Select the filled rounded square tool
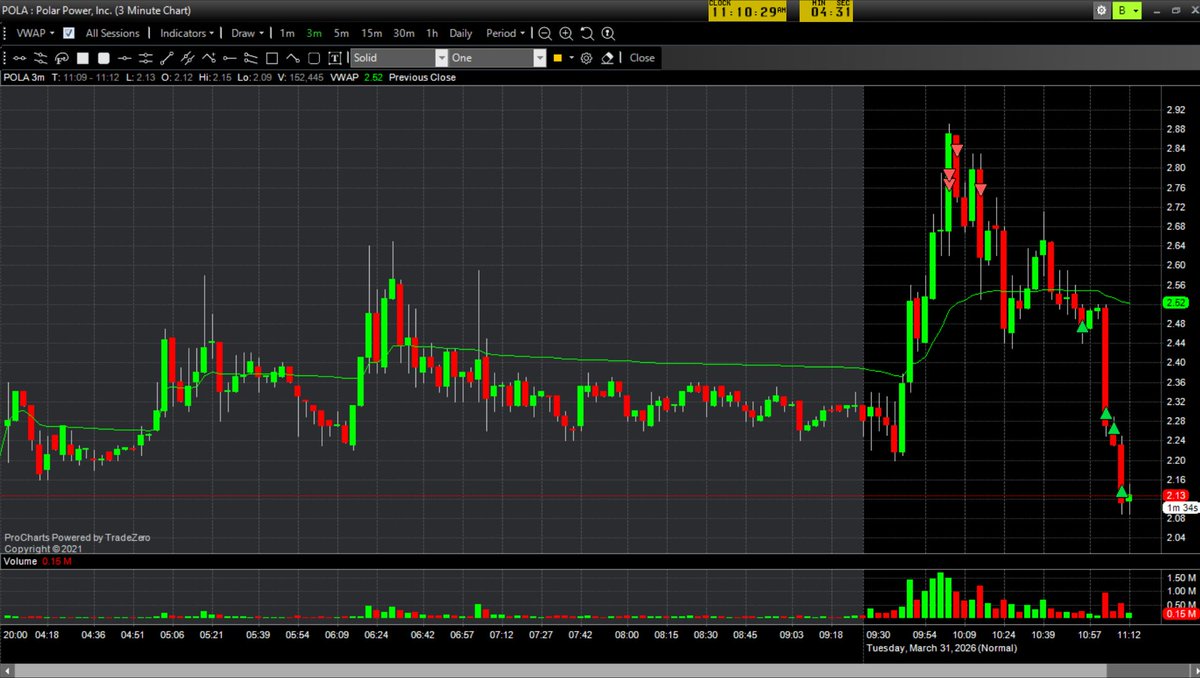 [x=103, y=58]
